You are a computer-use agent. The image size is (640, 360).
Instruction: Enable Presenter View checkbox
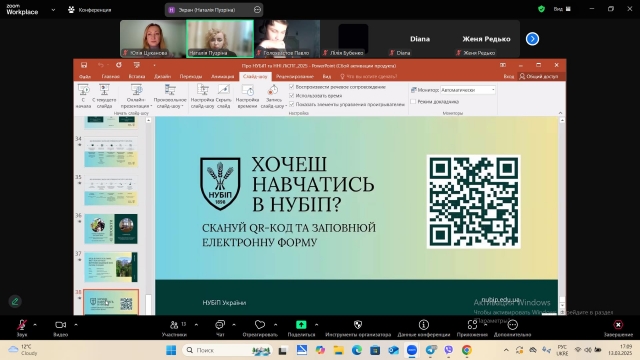tap(413, 102)
